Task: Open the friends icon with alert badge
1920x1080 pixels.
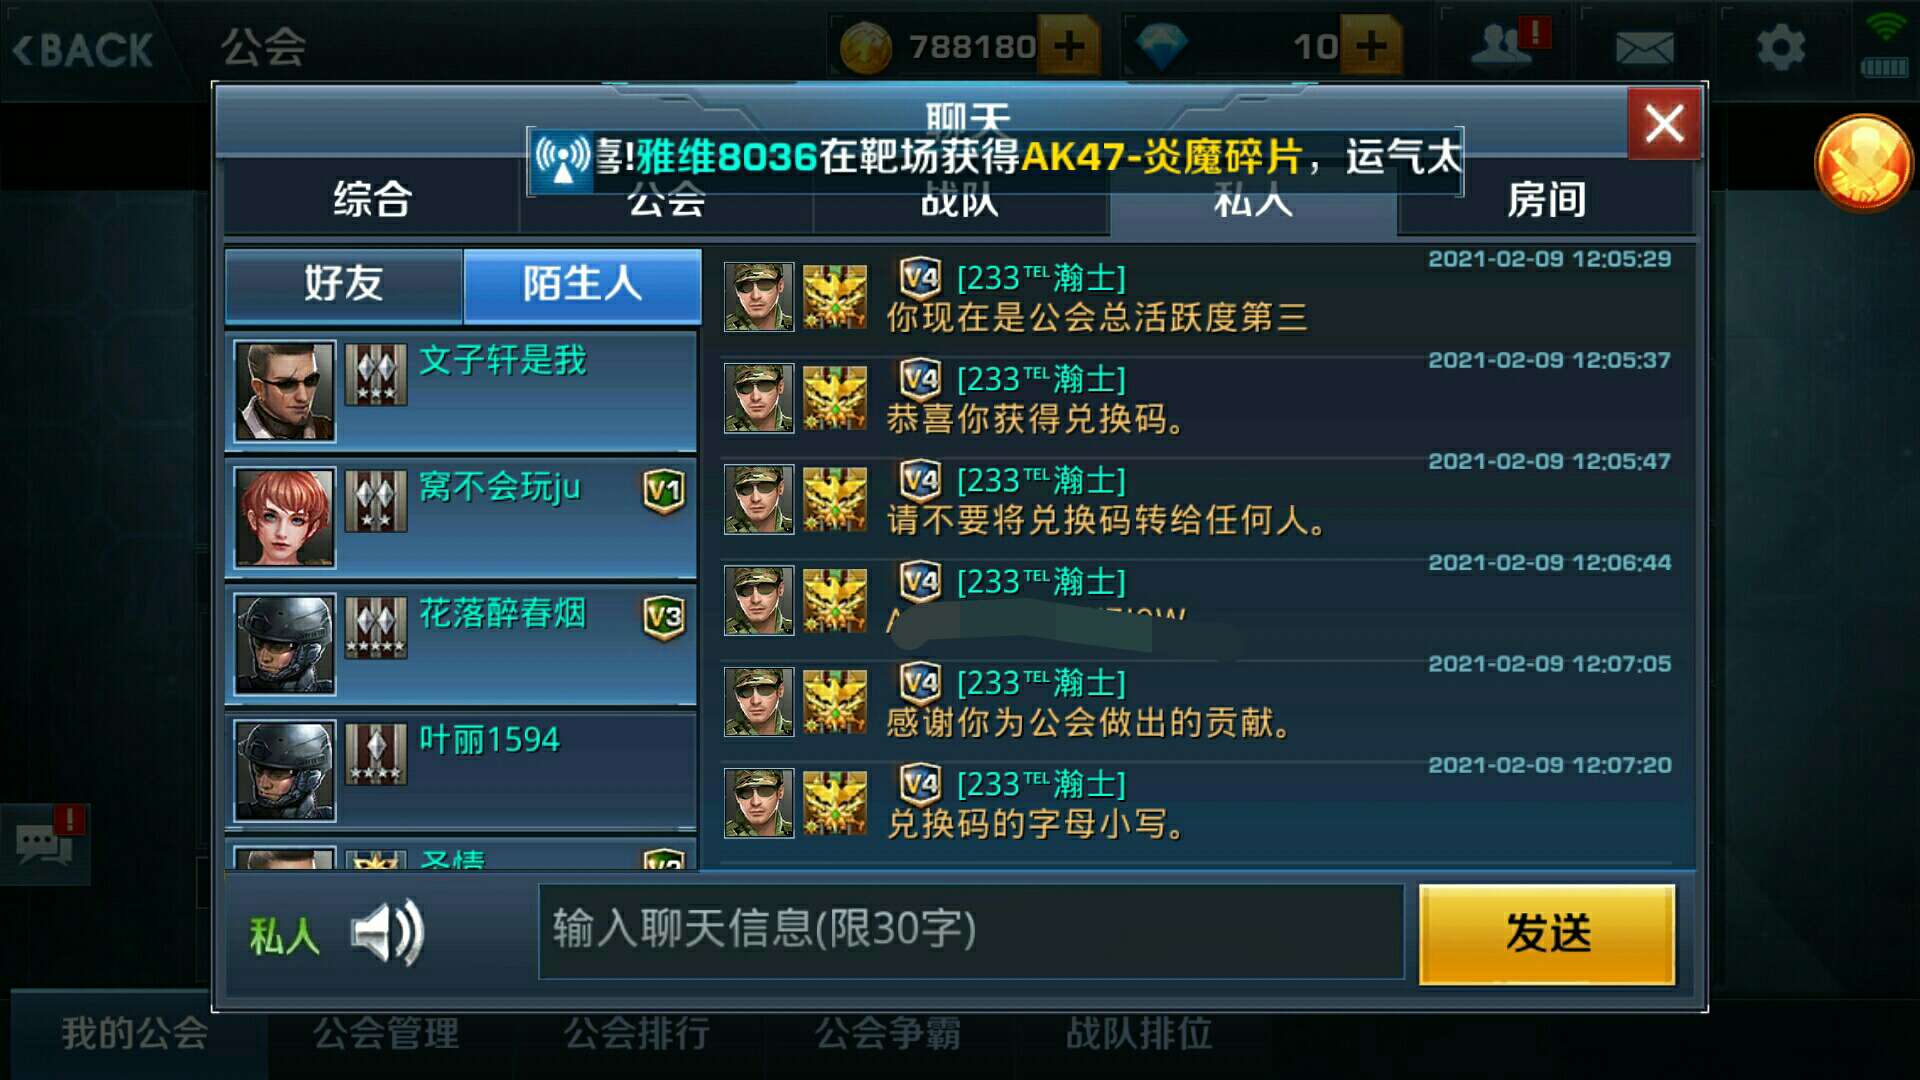Action: coord(1507,44)
